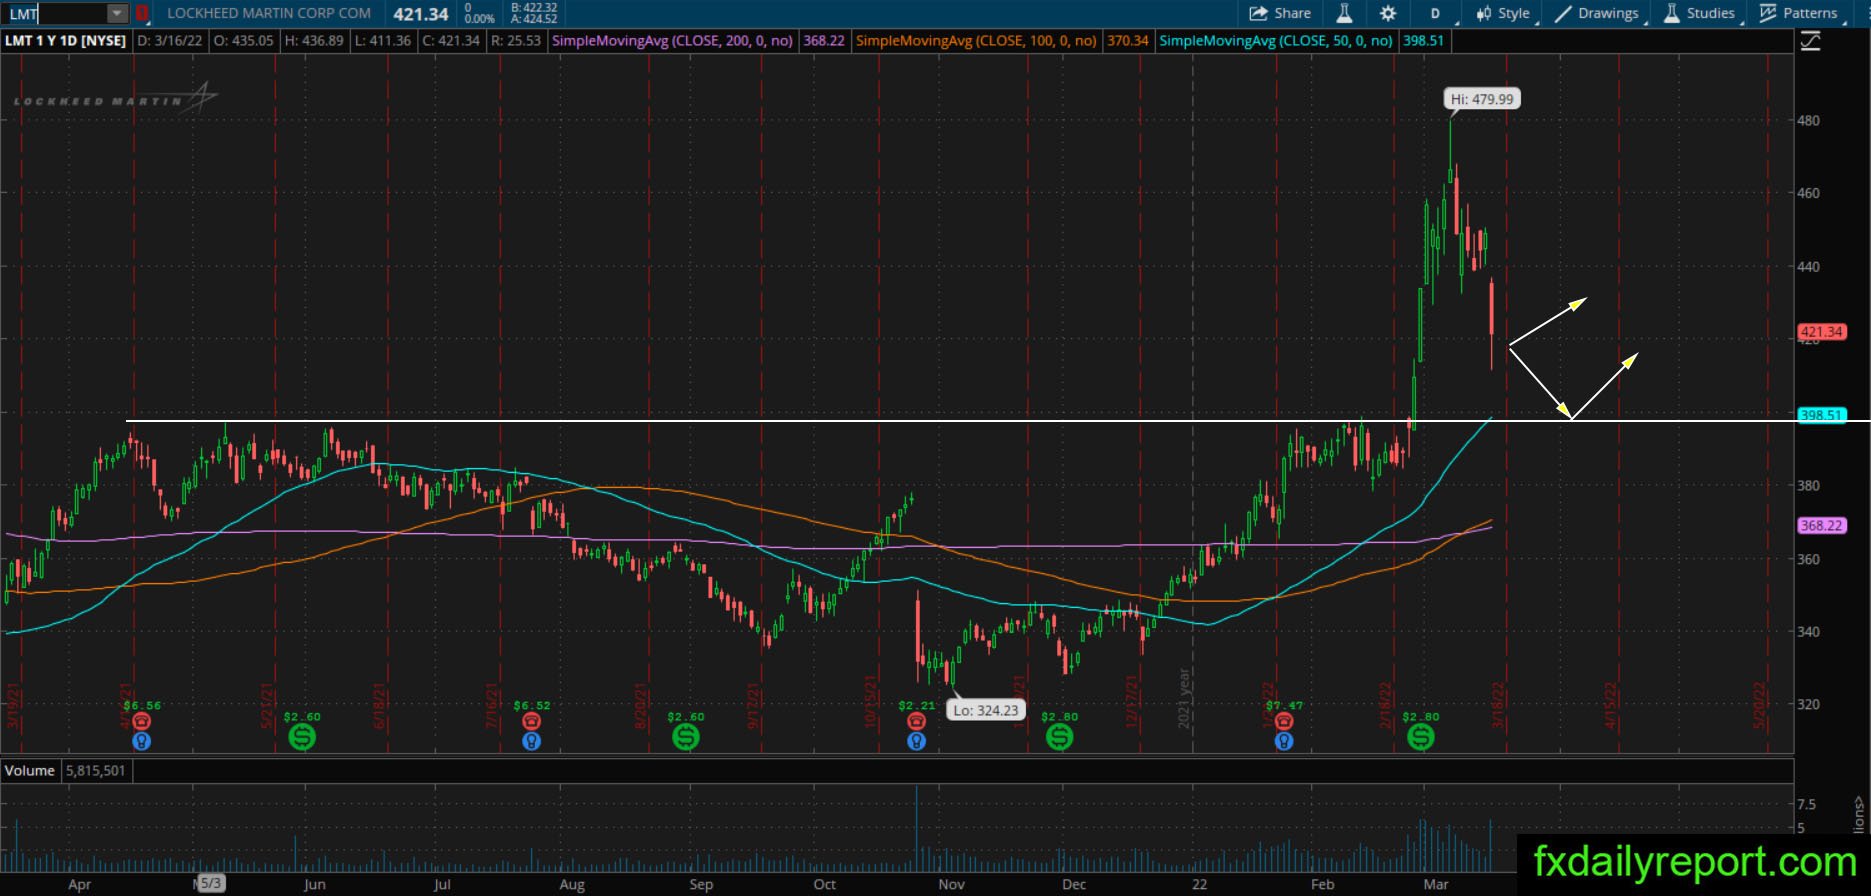The width and height of the screenshot is (1871, 896).
Task: Click the LOCKHEED MARTIN CORP COM company name
Action: tap(269, 13)
